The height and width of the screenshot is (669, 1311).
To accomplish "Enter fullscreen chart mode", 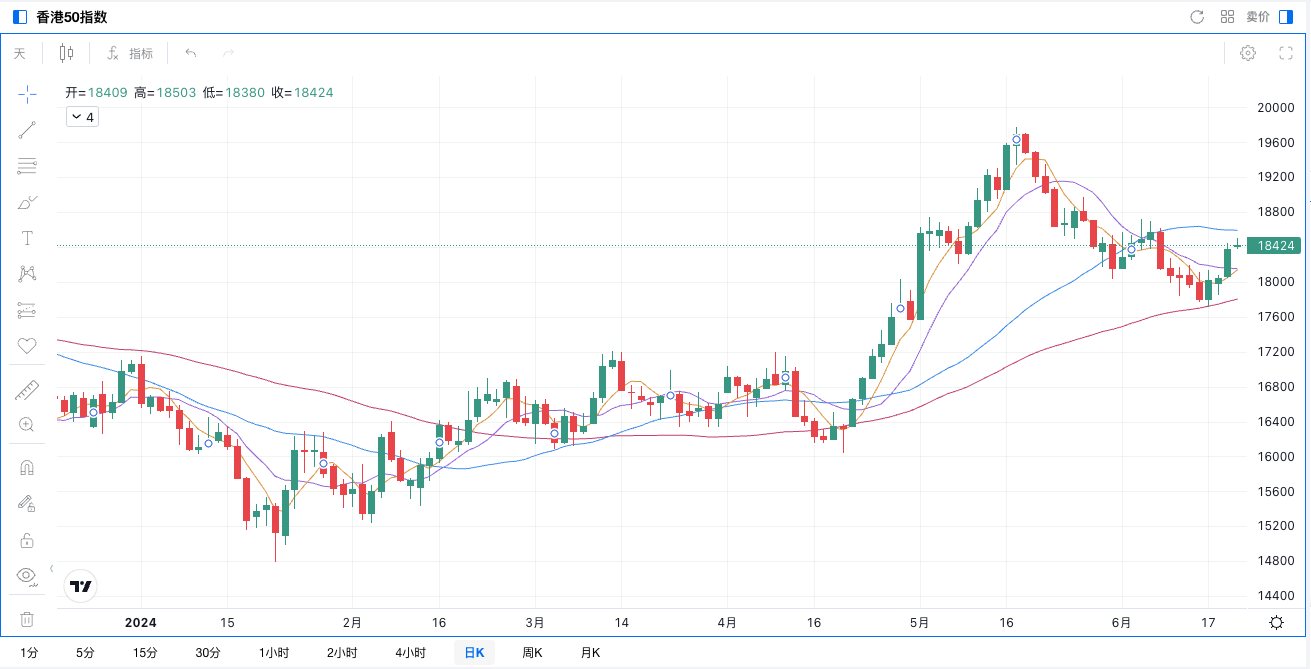I will tap(1286, 53).
